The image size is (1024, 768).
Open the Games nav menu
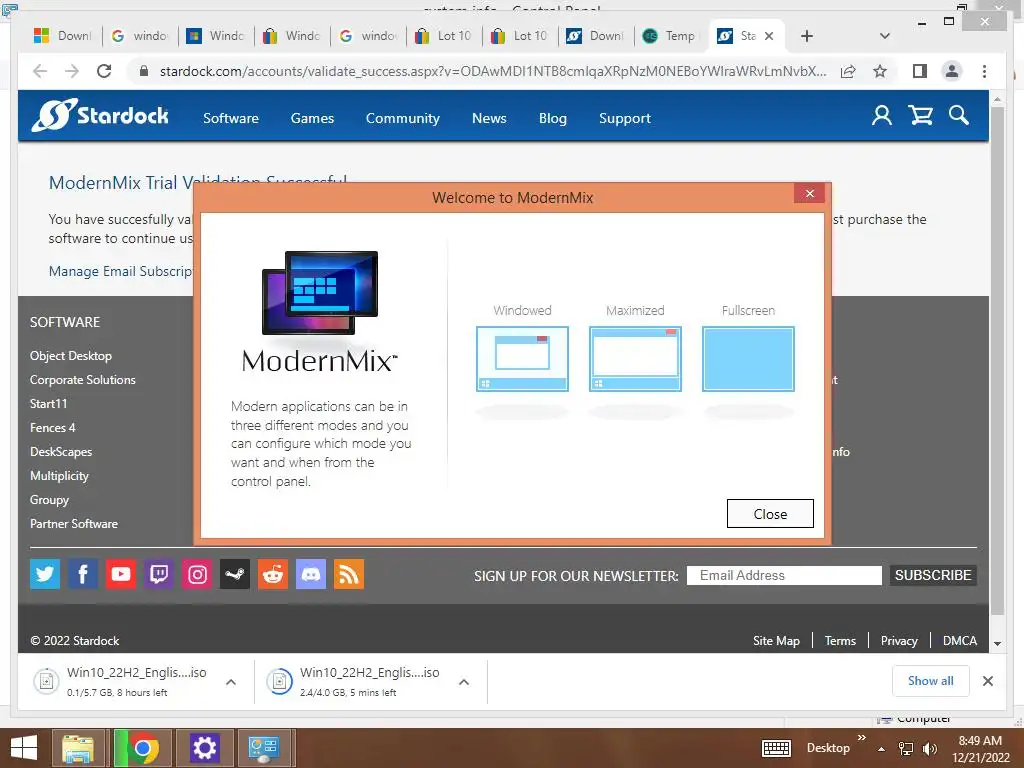(312, 118)
